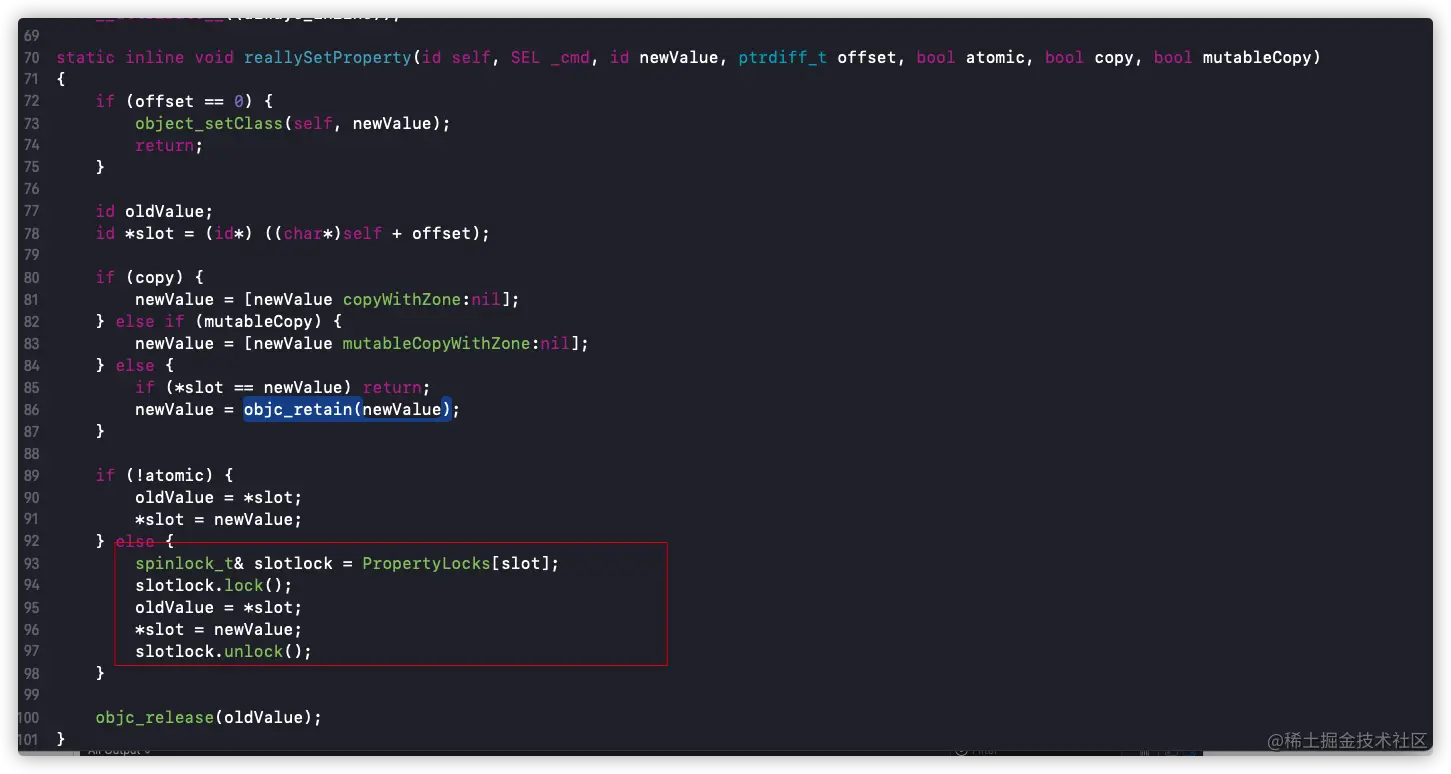Click gutter line number 70
Image resolution: width=1451 pixels, height=774 pixels.
30,57
